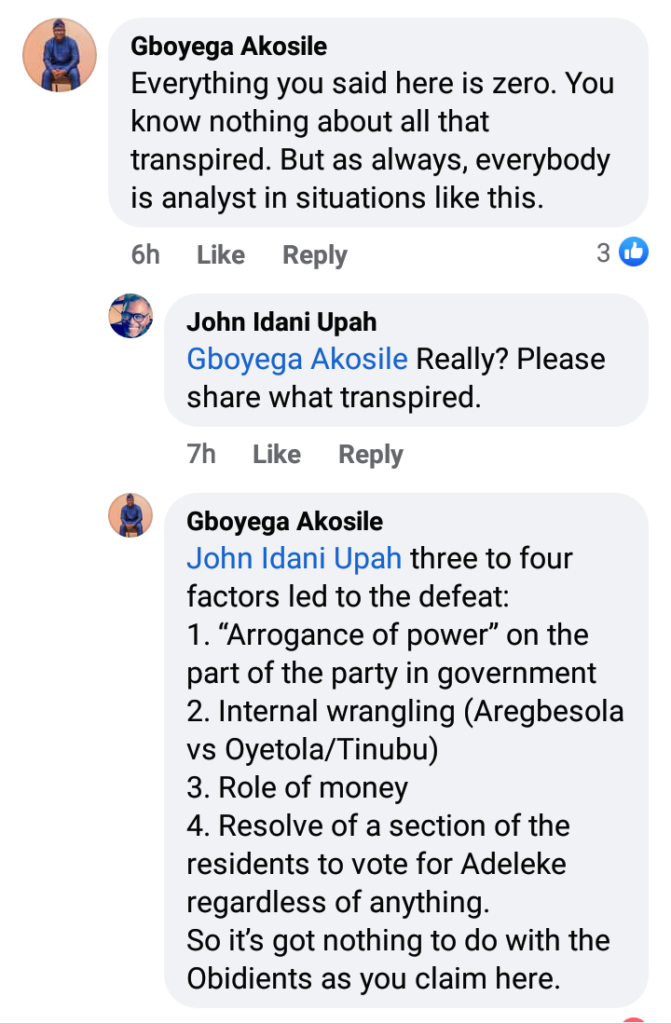This screenshot has width=671, height=1024.
Task: Click the blue thumbs-up reaction icon
Action: [x=634, y=254]
